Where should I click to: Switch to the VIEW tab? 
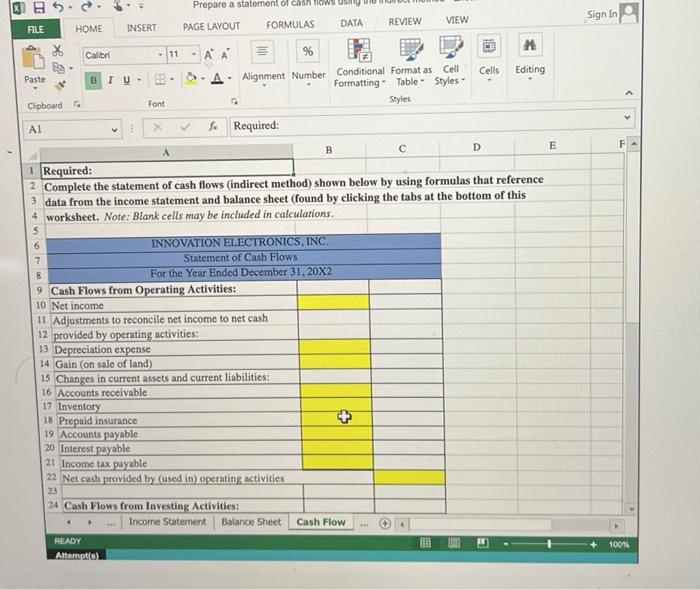coord(457,20)
